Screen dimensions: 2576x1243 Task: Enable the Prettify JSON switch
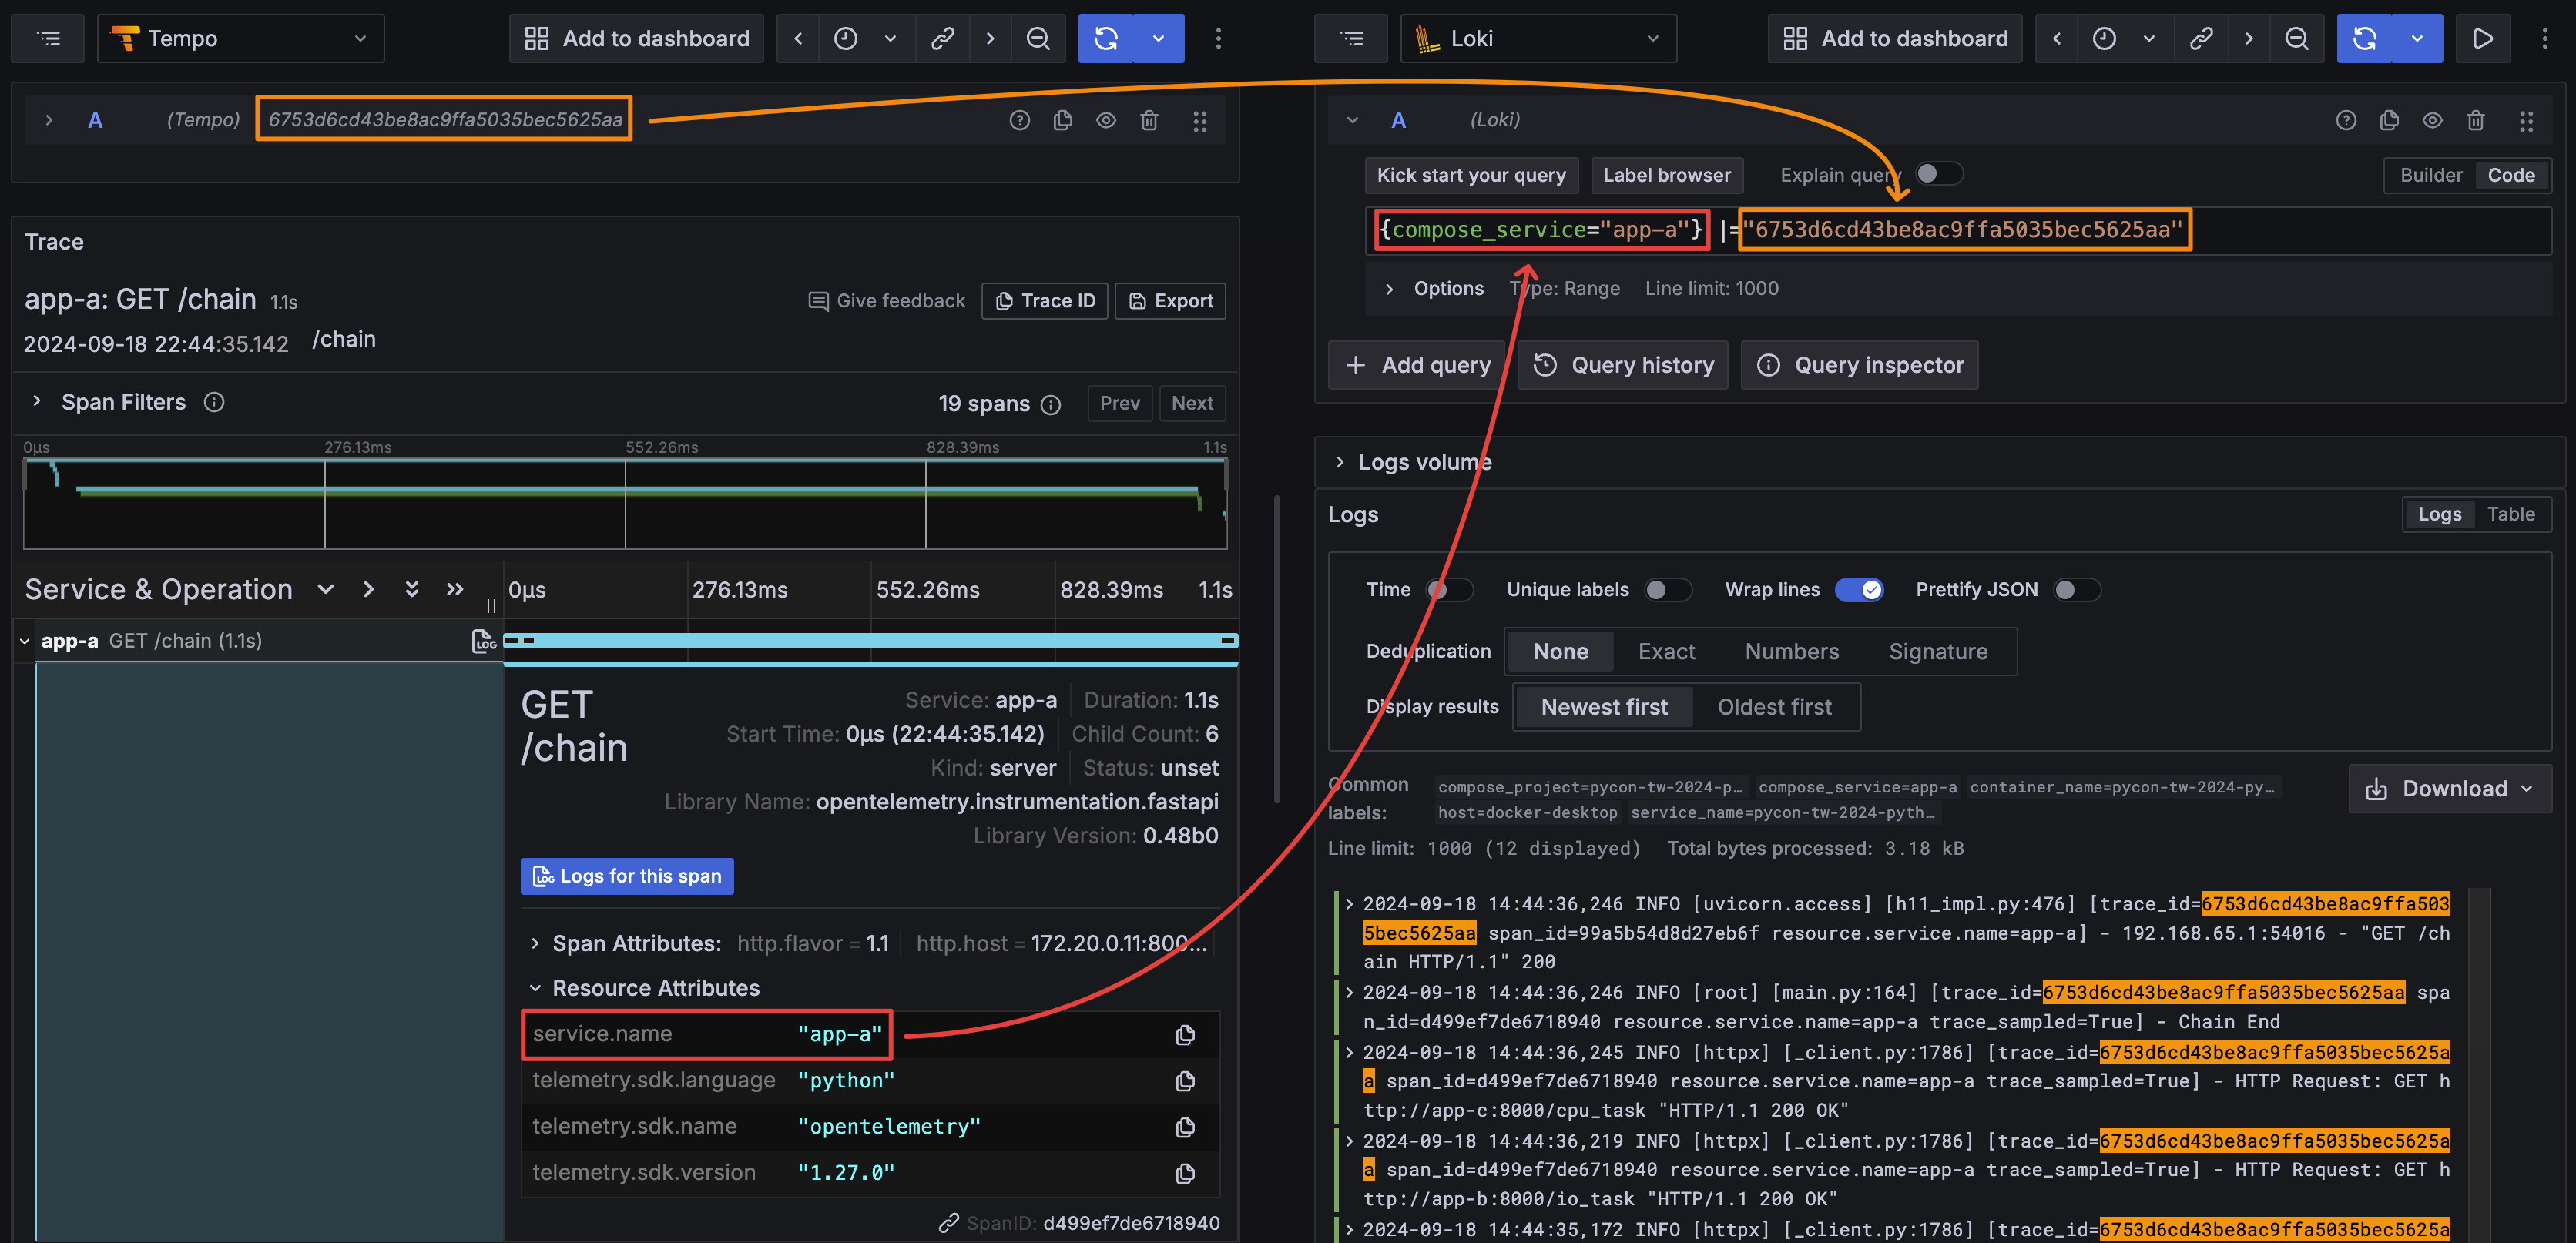pyautogui.click(x=2075, y=590)
